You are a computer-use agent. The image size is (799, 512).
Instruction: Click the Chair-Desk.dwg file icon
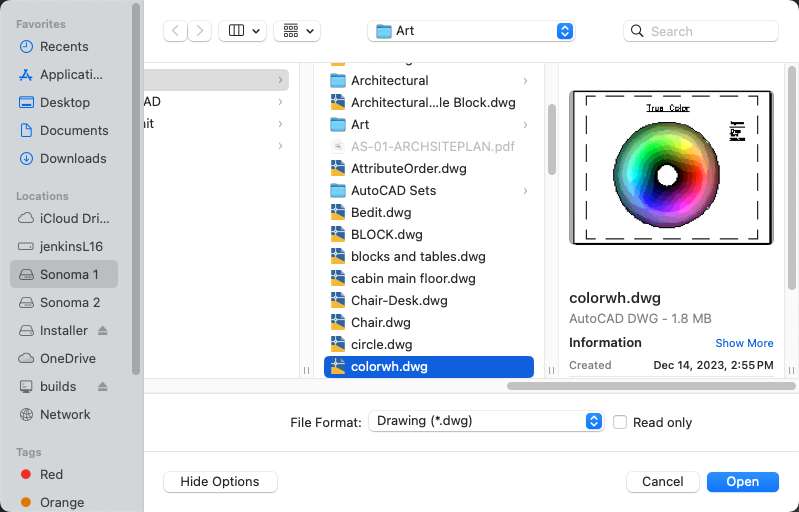[x=338, y=301]
